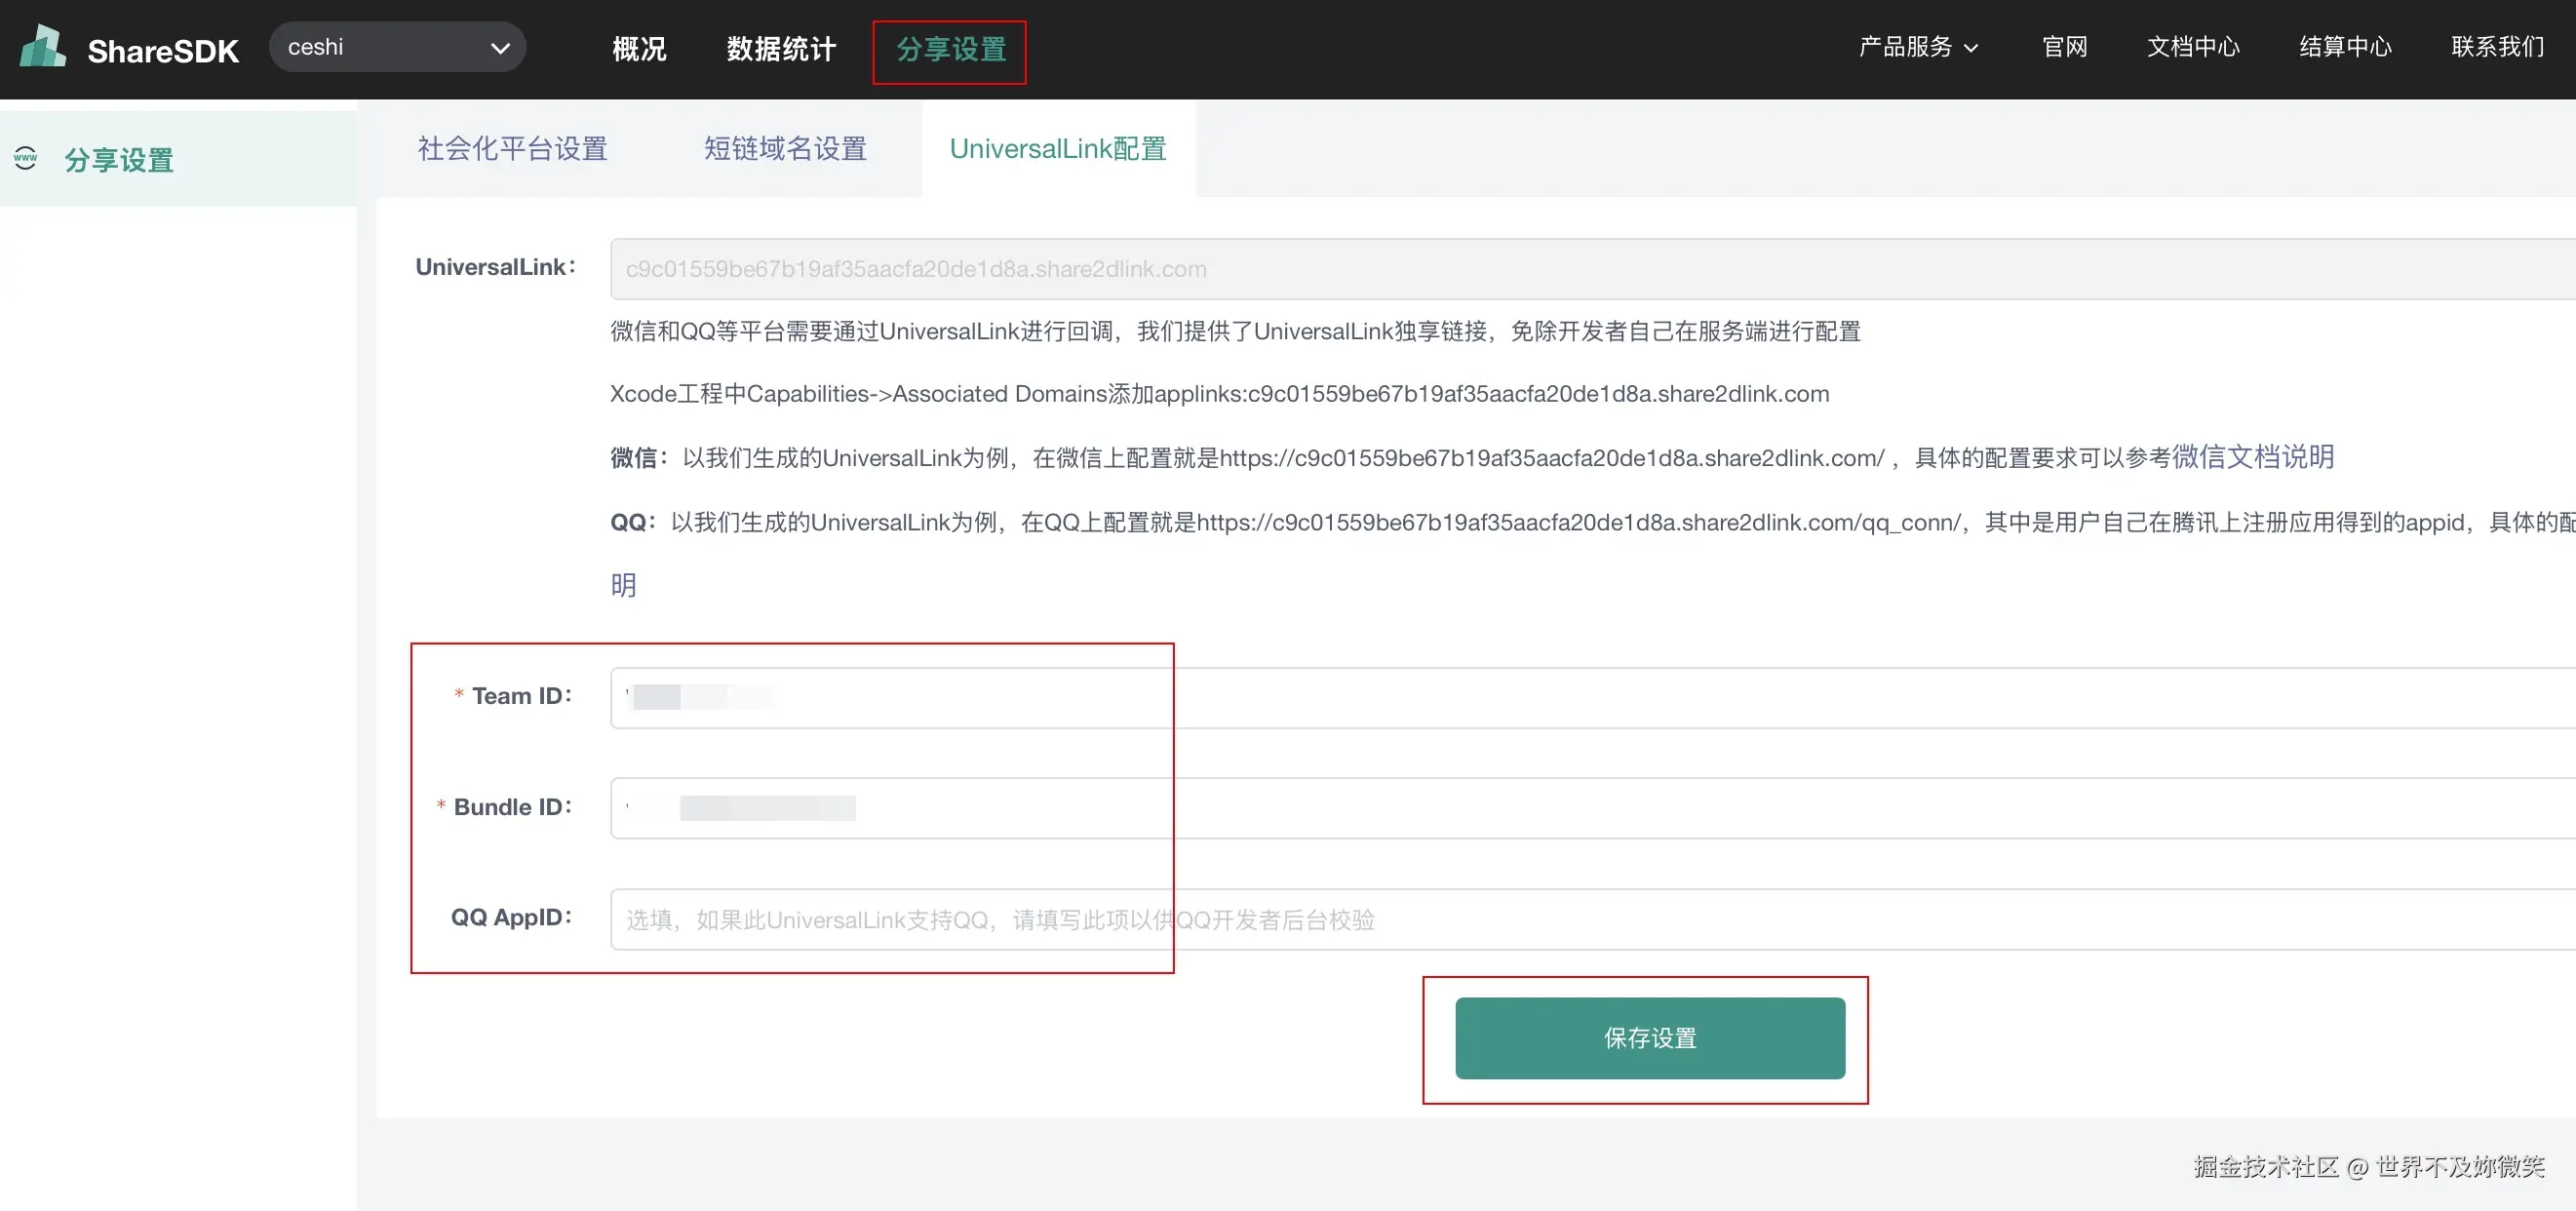Go to 结算中心 in header
The image size is (2576, 1211).
pyautogui.click(x=2345, y=47)
